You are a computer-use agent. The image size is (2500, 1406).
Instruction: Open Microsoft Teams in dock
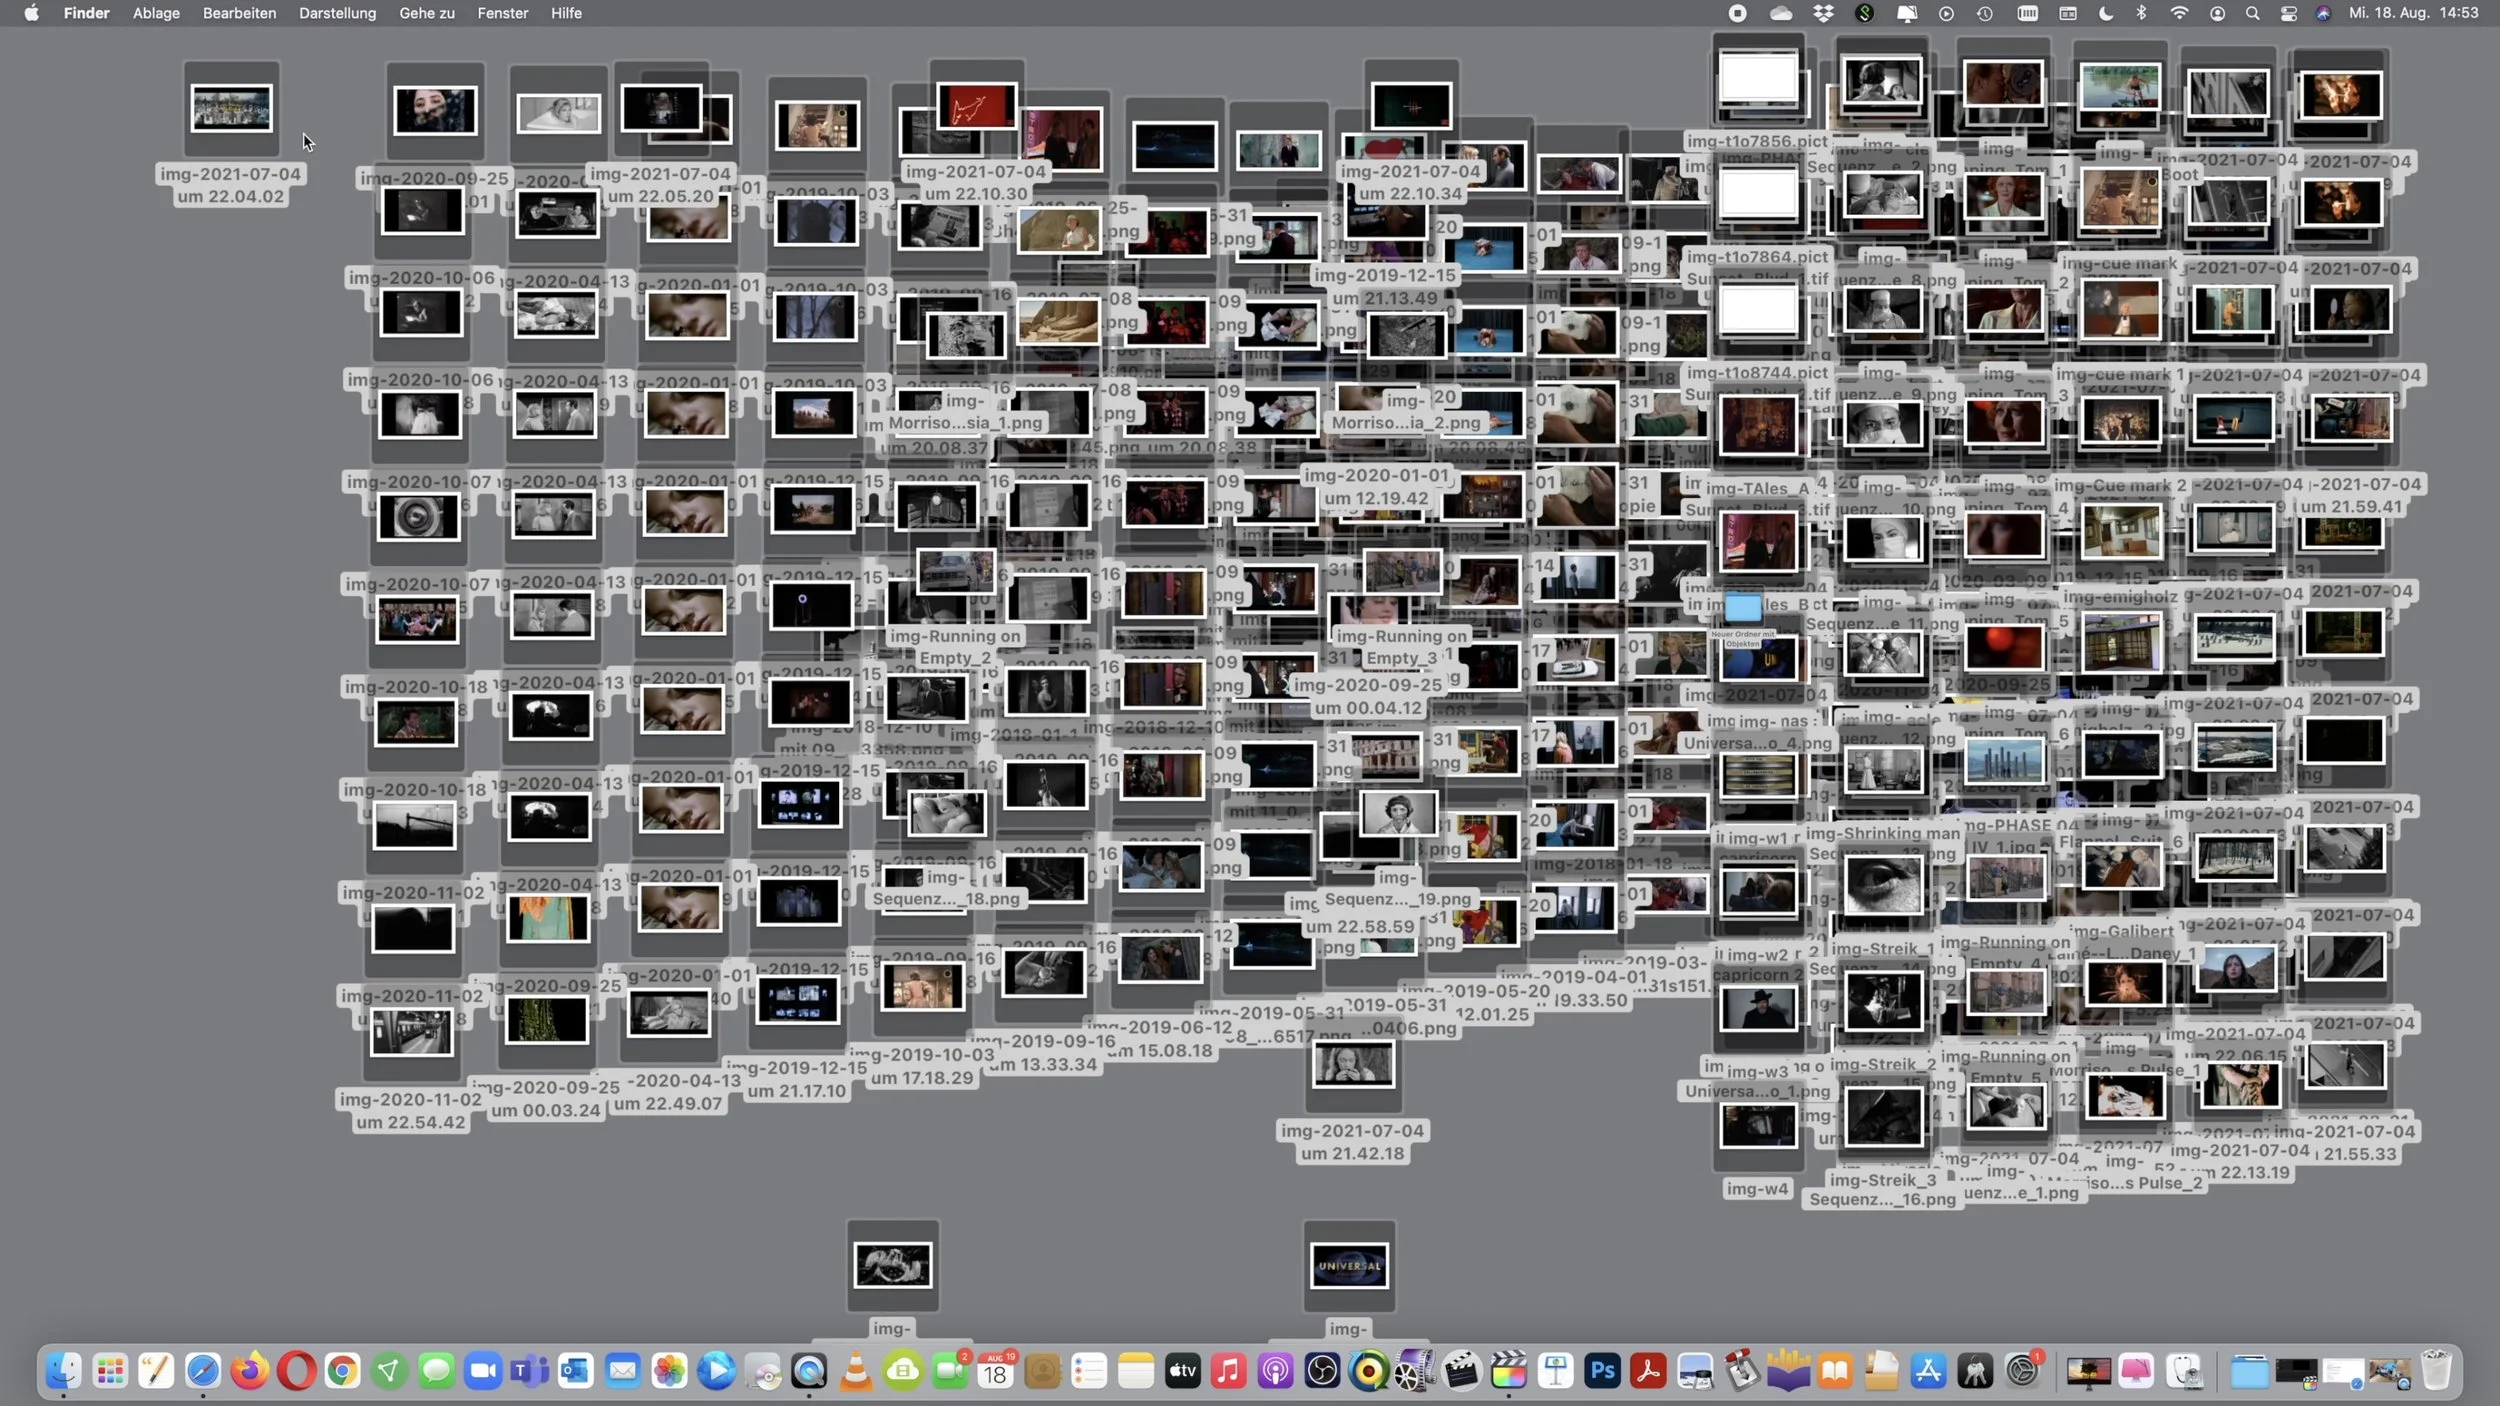(x=529, y=1371)
